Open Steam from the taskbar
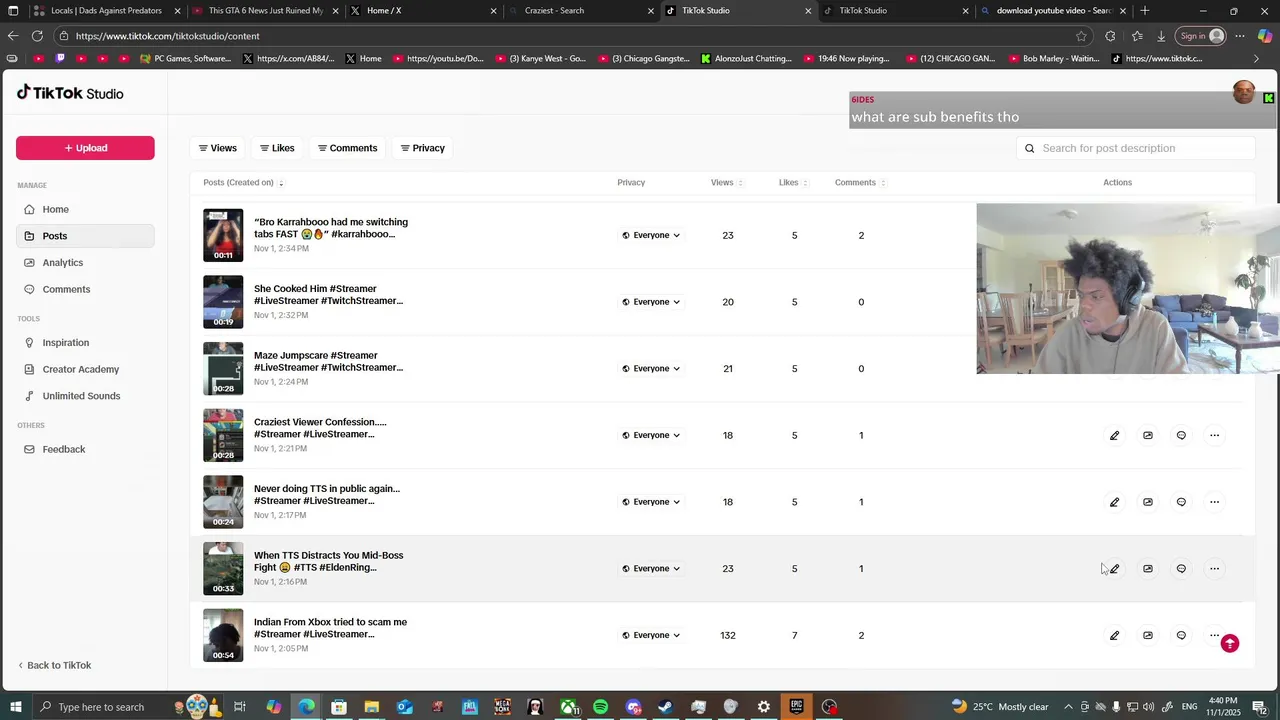This screenshot has width=1280, height=720. coord(665,707)
